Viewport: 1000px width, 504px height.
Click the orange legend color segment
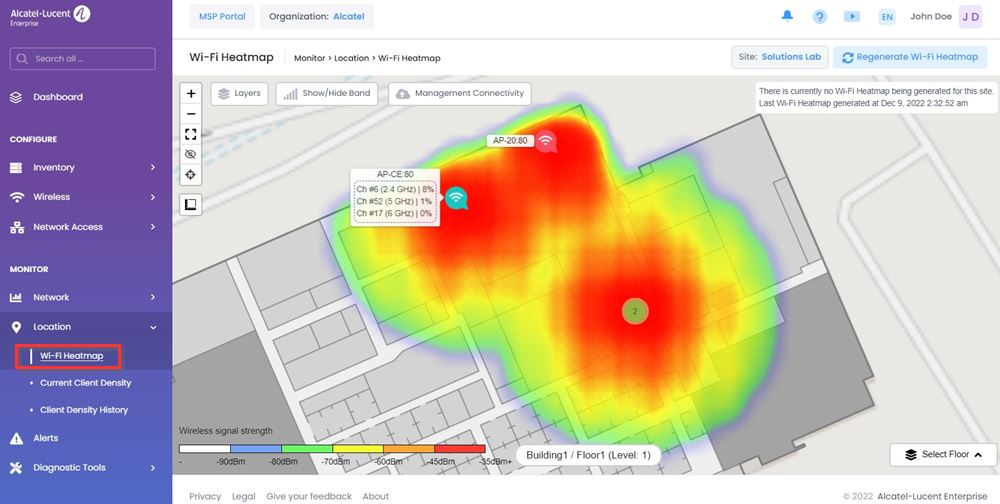click(x=409, y=449)
